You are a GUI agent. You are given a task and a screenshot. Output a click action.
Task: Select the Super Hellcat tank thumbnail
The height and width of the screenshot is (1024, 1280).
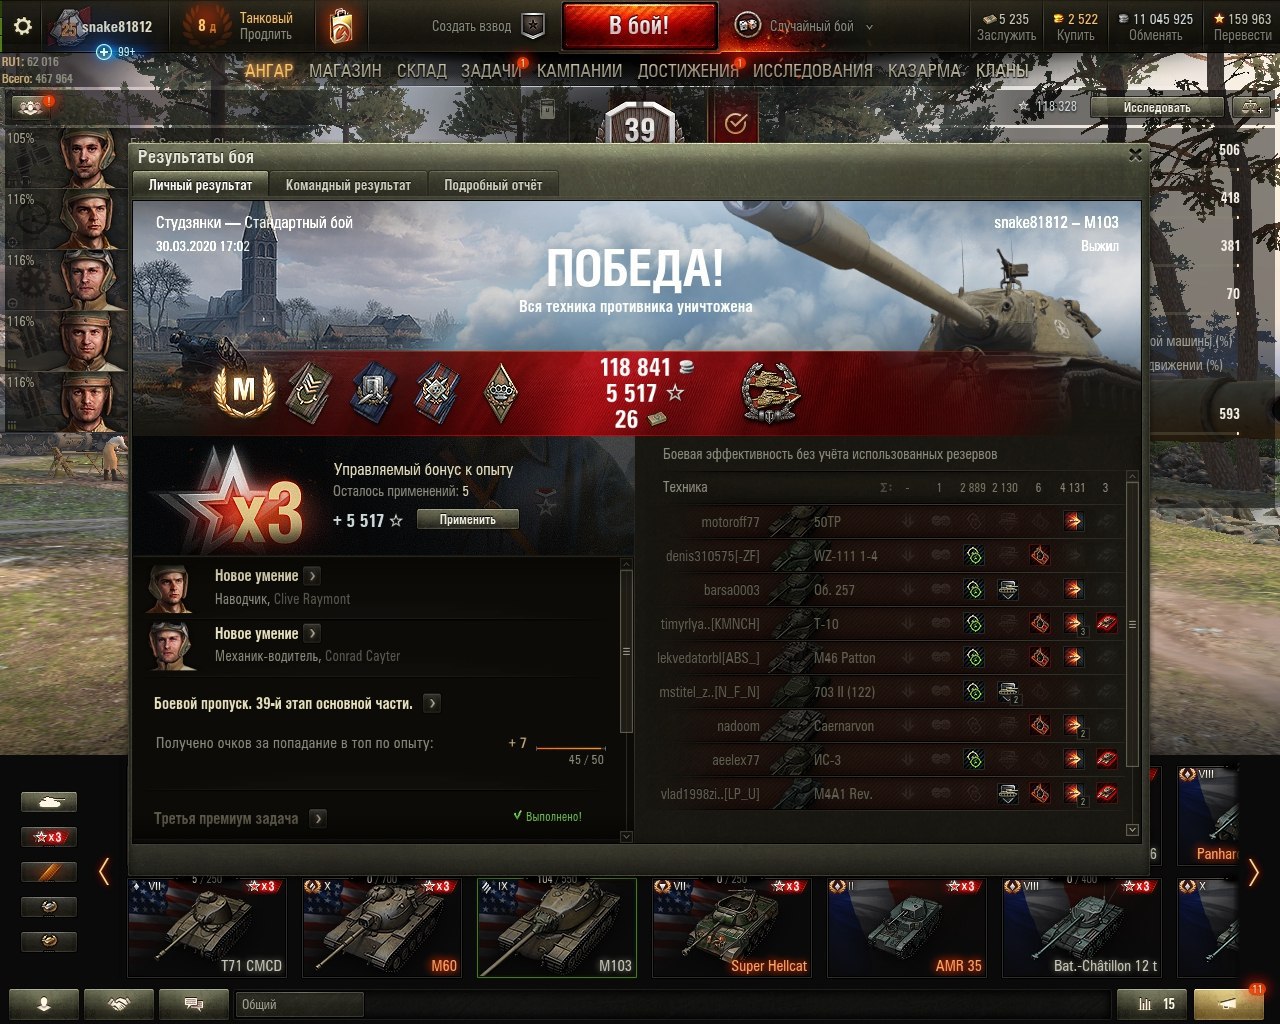[732, 927]
